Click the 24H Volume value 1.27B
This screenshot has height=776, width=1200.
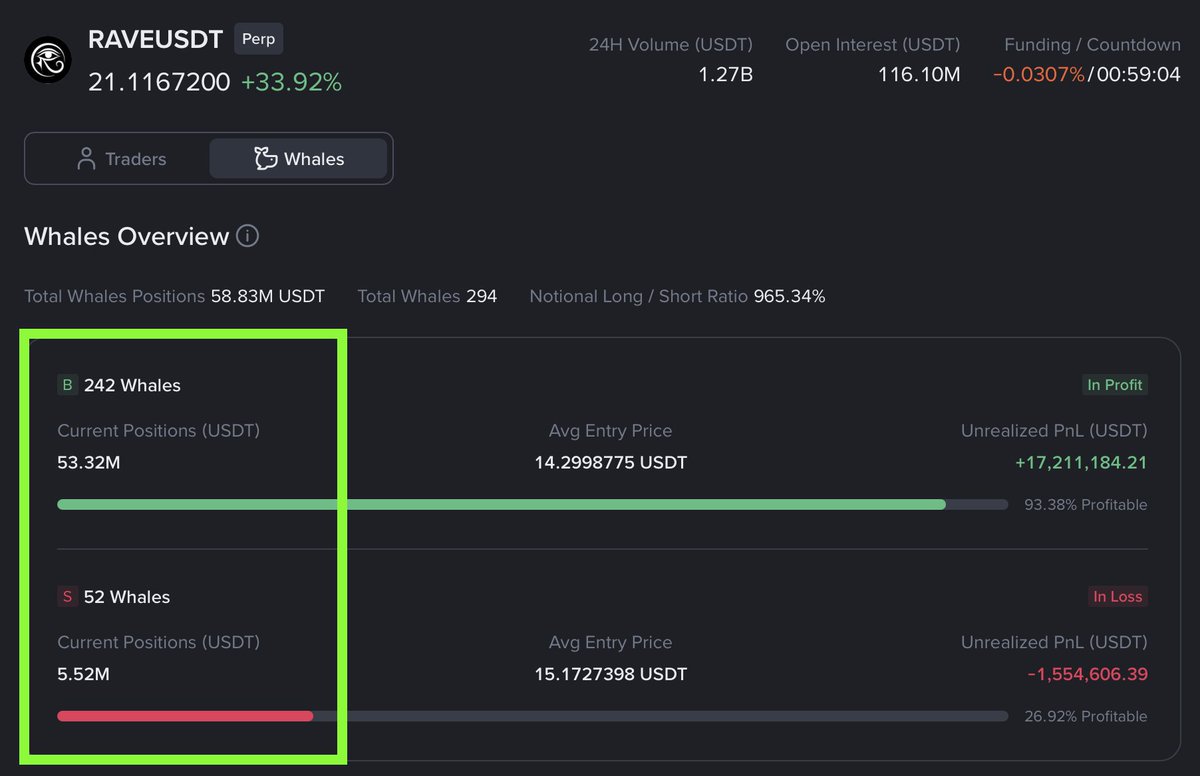click(725, 73)
